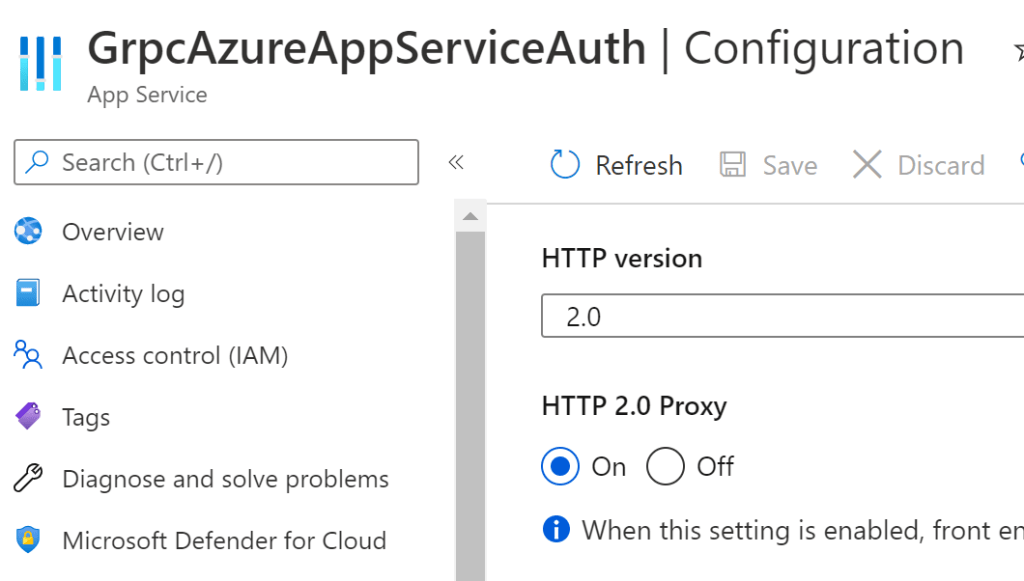The height and width of the screenshot is (581, 1024).
Task: Go to Access control (IAM)
Action: point(175,355)
